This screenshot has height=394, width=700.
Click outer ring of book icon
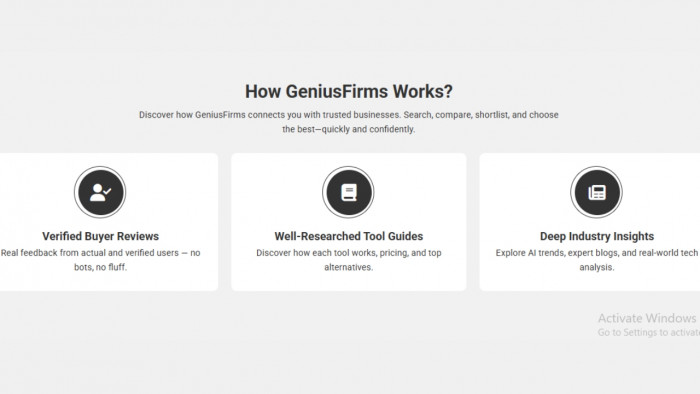348,168
